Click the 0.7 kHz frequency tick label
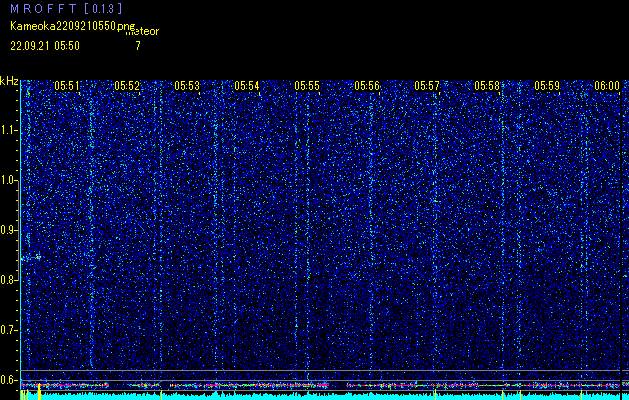Image resolution: width=629 pixels, height=400 pixels. click(x=8, y=330)
